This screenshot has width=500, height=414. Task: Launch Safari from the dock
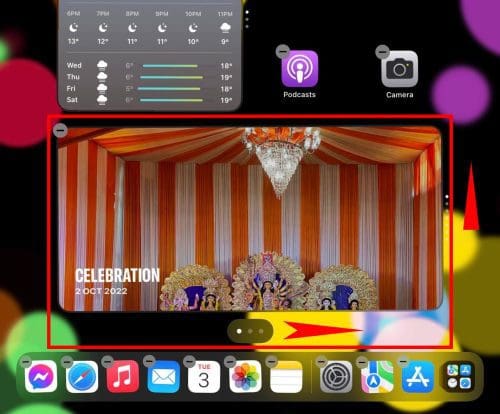click(x=82, y=376)
